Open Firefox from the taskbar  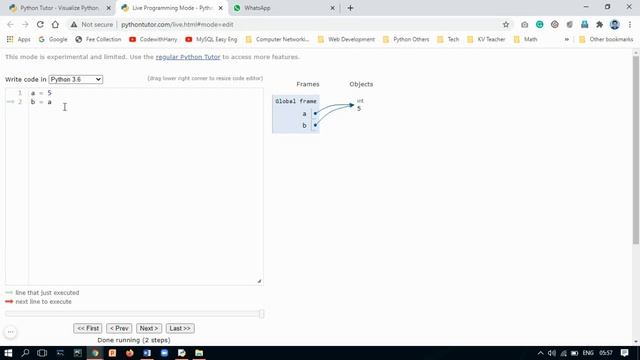point(130,353)
